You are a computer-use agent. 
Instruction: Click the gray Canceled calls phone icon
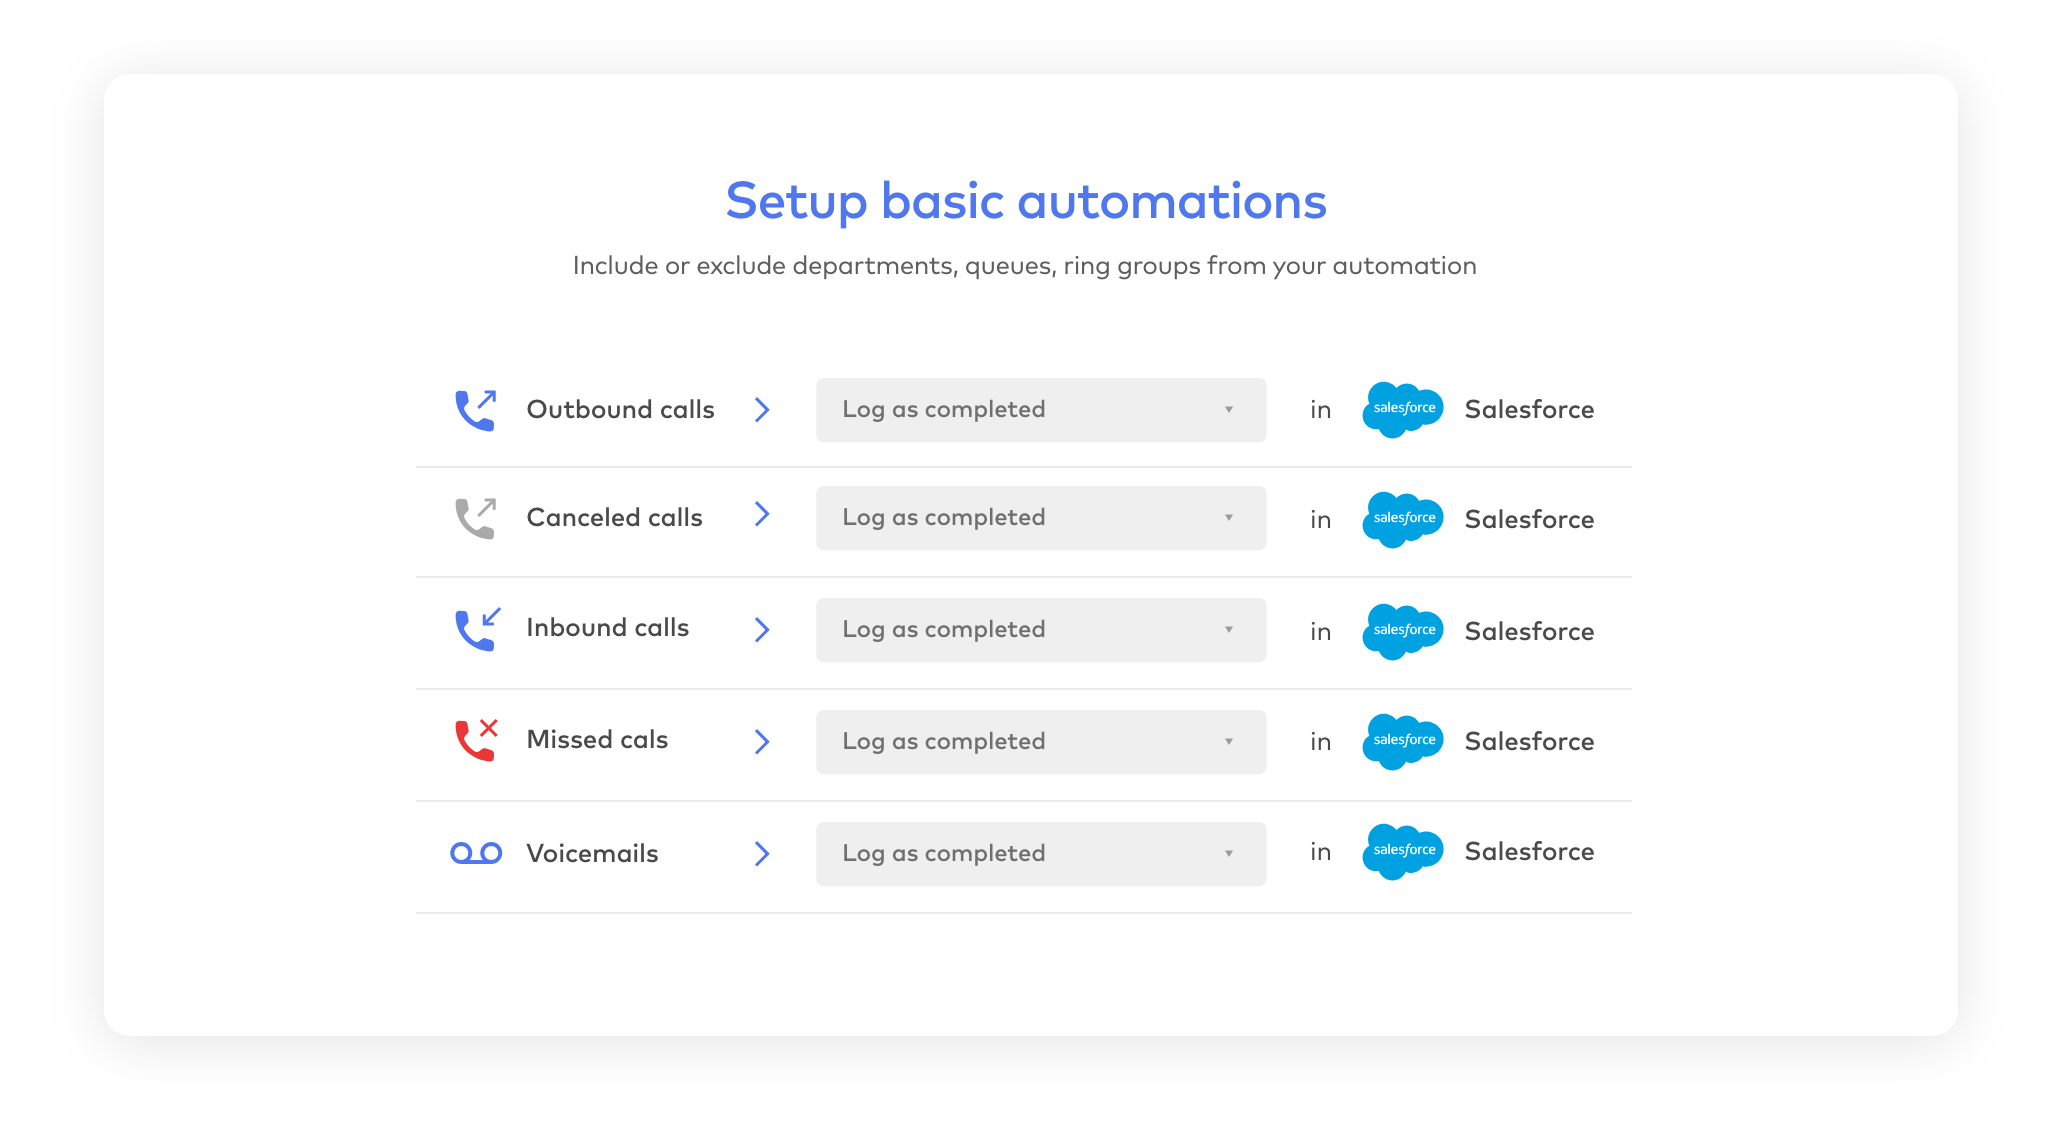[476, 518]
